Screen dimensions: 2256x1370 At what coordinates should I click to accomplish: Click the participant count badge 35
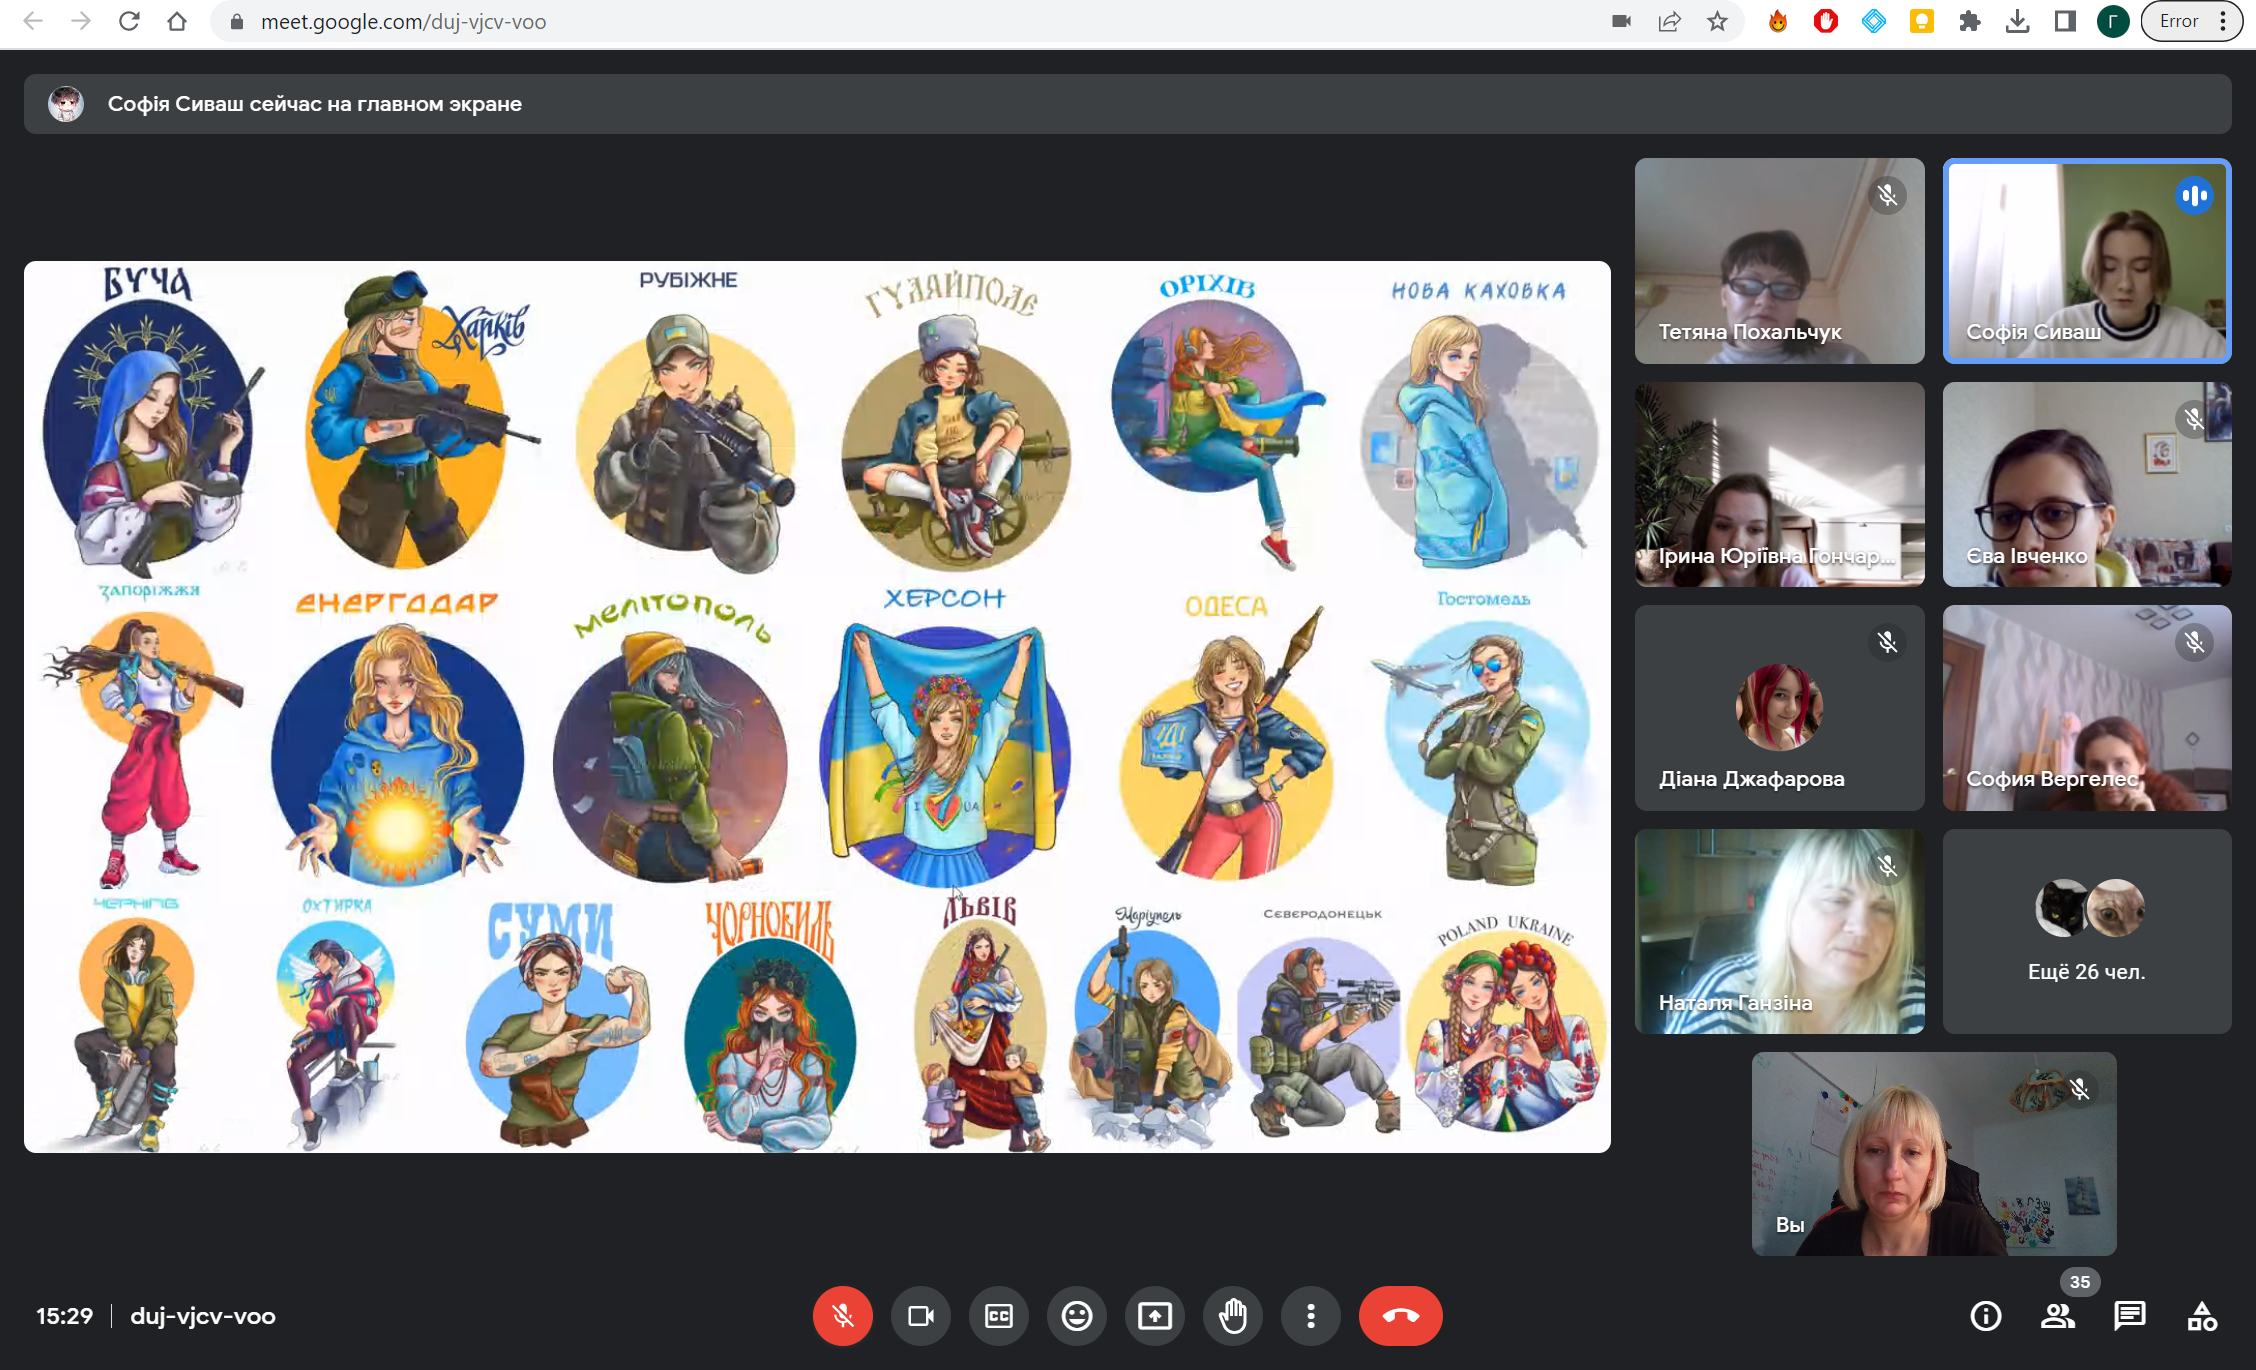click(2080, 1282)
